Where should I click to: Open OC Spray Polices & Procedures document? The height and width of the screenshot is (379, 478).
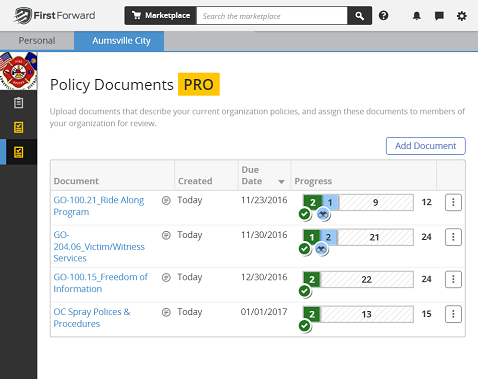click(x=92, y=318)
